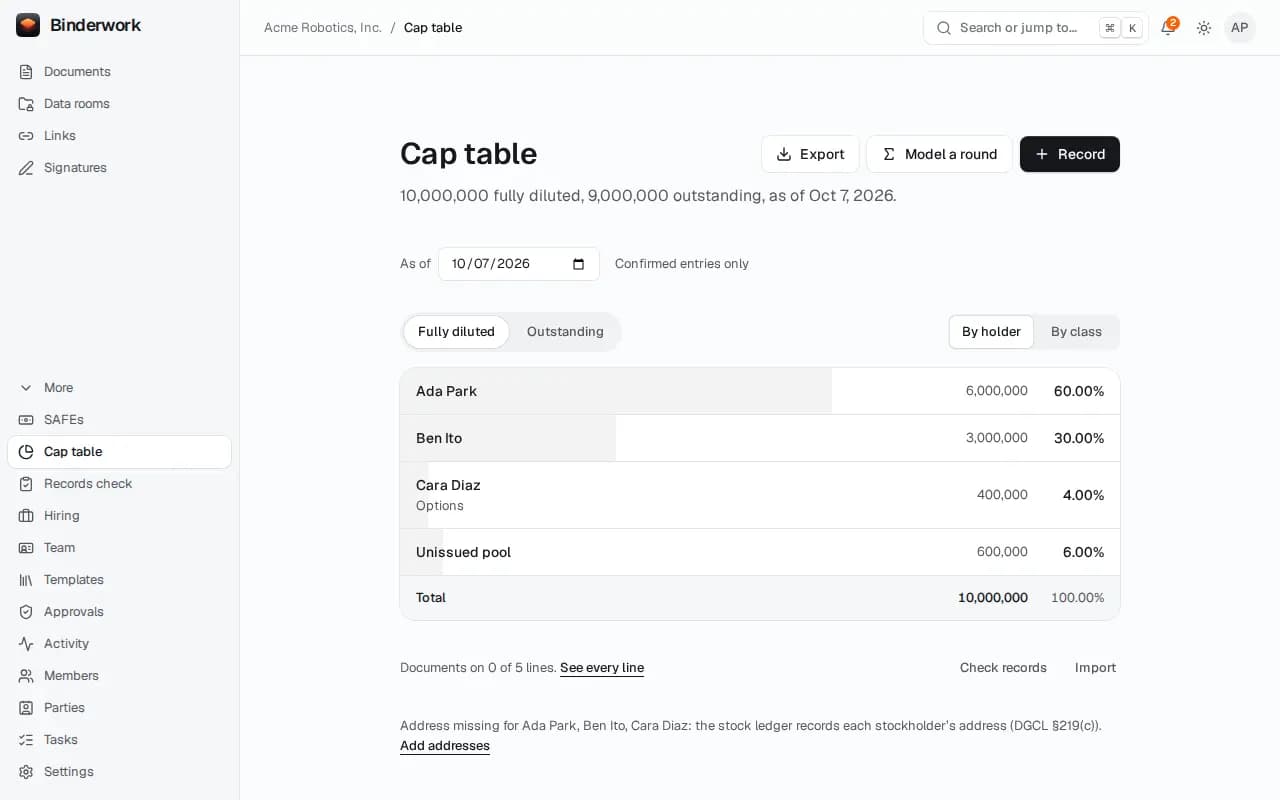Select the Ada Park row
The width and height of the screenshot is (1280, 800).
[x=760, y=391]
